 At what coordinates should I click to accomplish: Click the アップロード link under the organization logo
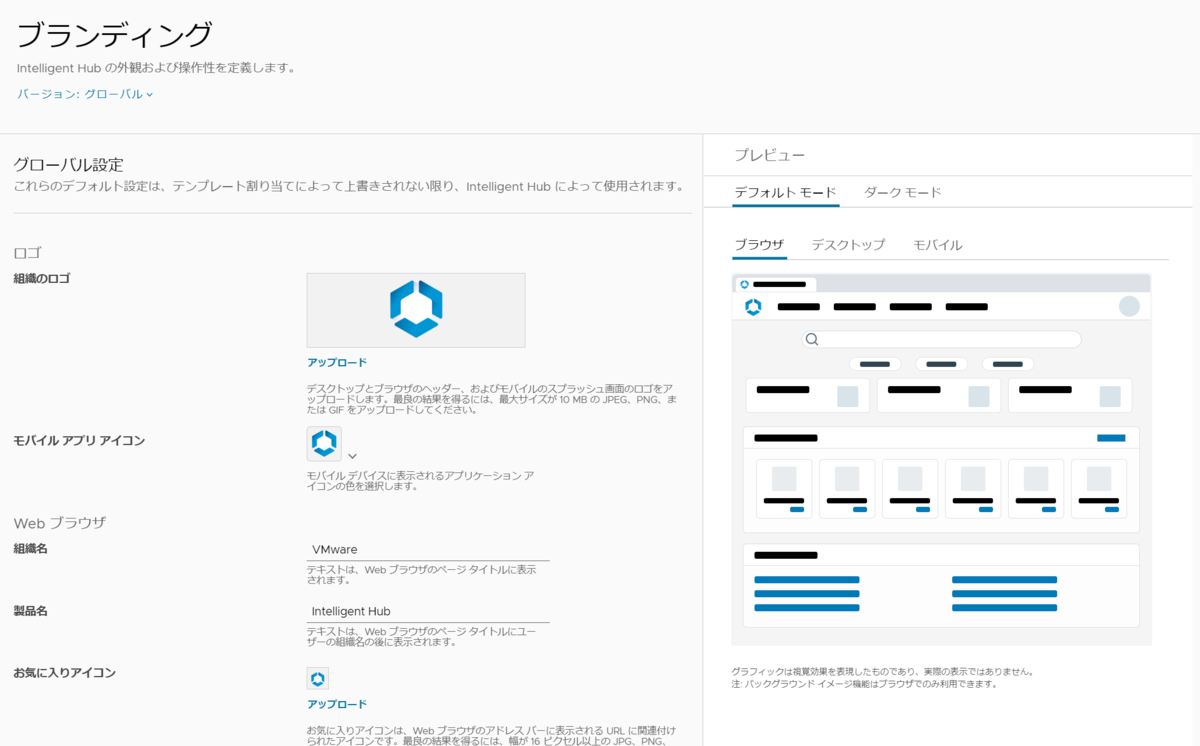click(337, 363)
